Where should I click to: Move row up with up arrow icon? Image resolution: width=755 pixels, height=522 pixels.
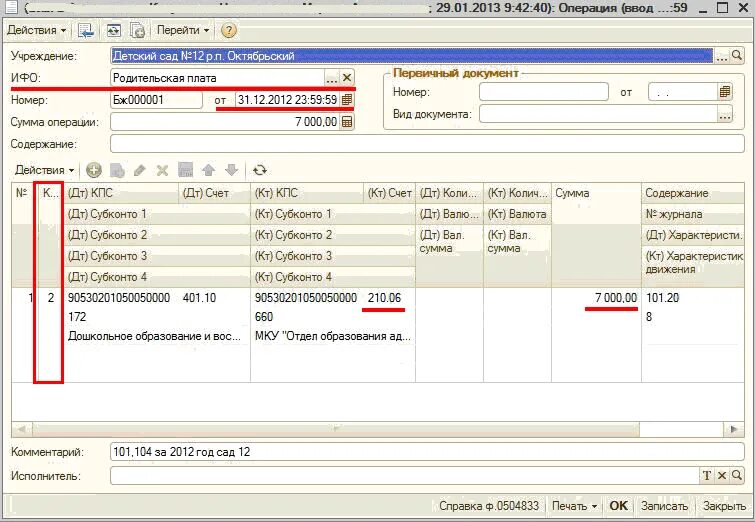point(208,170)
